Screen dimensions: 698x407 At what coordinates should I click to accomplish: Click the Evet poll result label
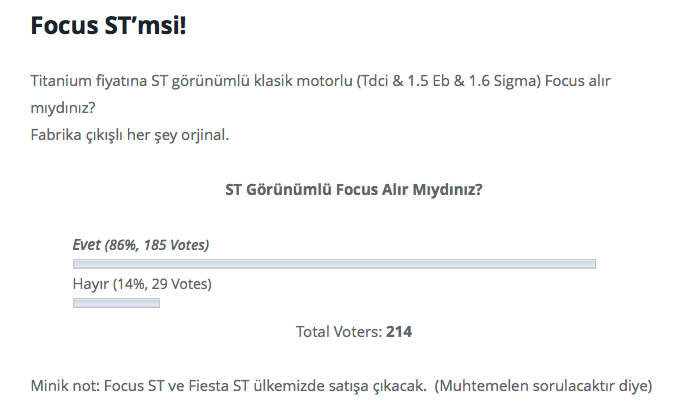[141, 245]
